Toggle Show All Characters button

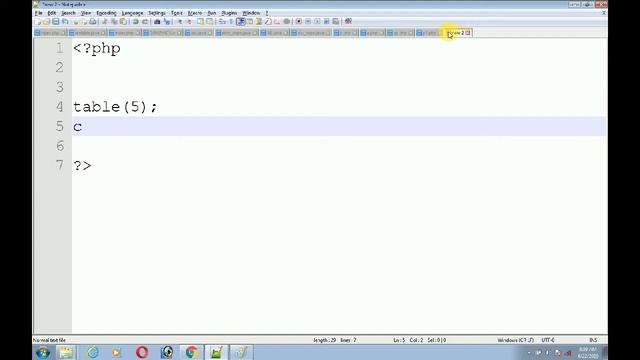(x=231, y=21)
